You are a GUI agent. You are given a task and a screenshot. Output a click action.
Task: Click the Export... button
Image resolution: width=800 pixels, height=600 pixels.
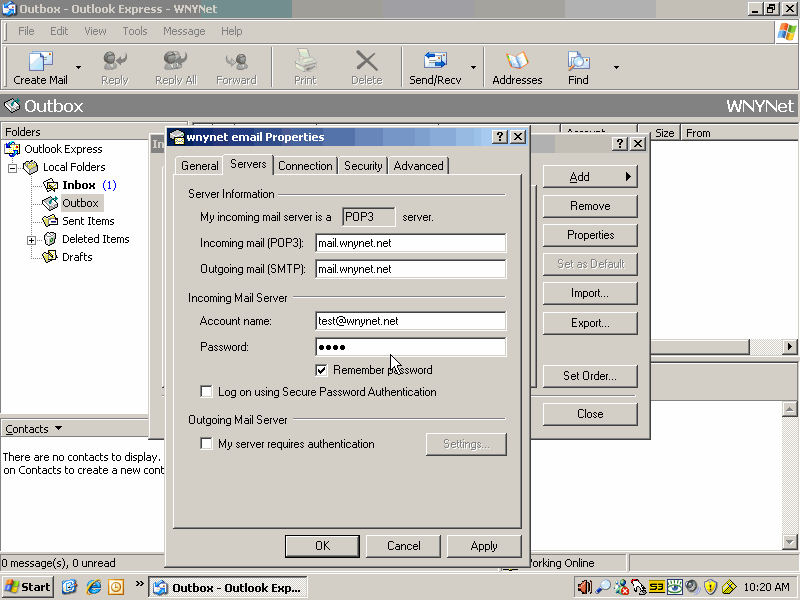590,323
